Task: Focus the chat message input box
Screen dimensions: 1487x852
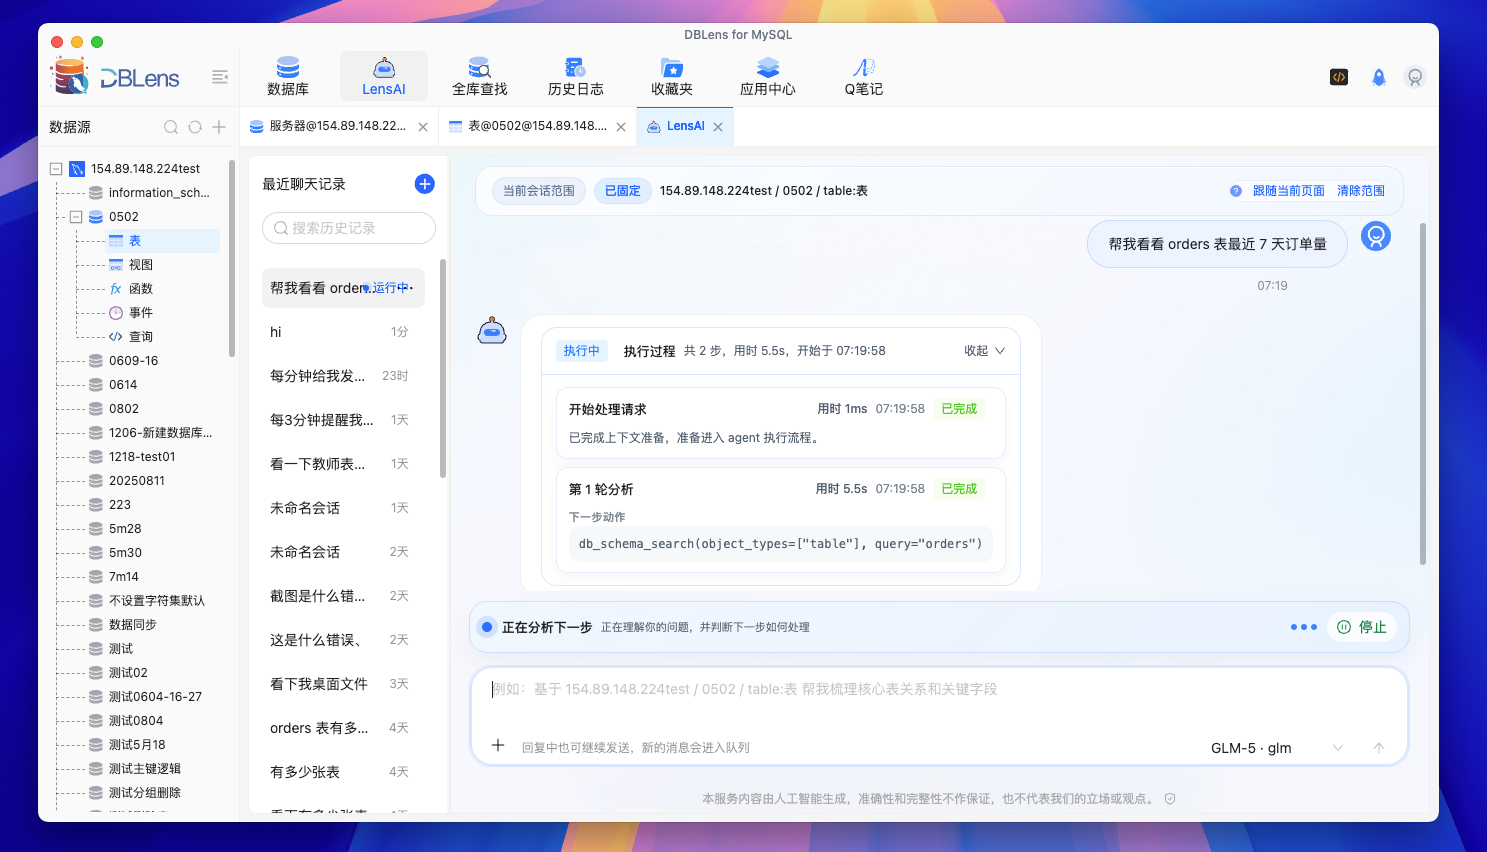Action: 939,690
